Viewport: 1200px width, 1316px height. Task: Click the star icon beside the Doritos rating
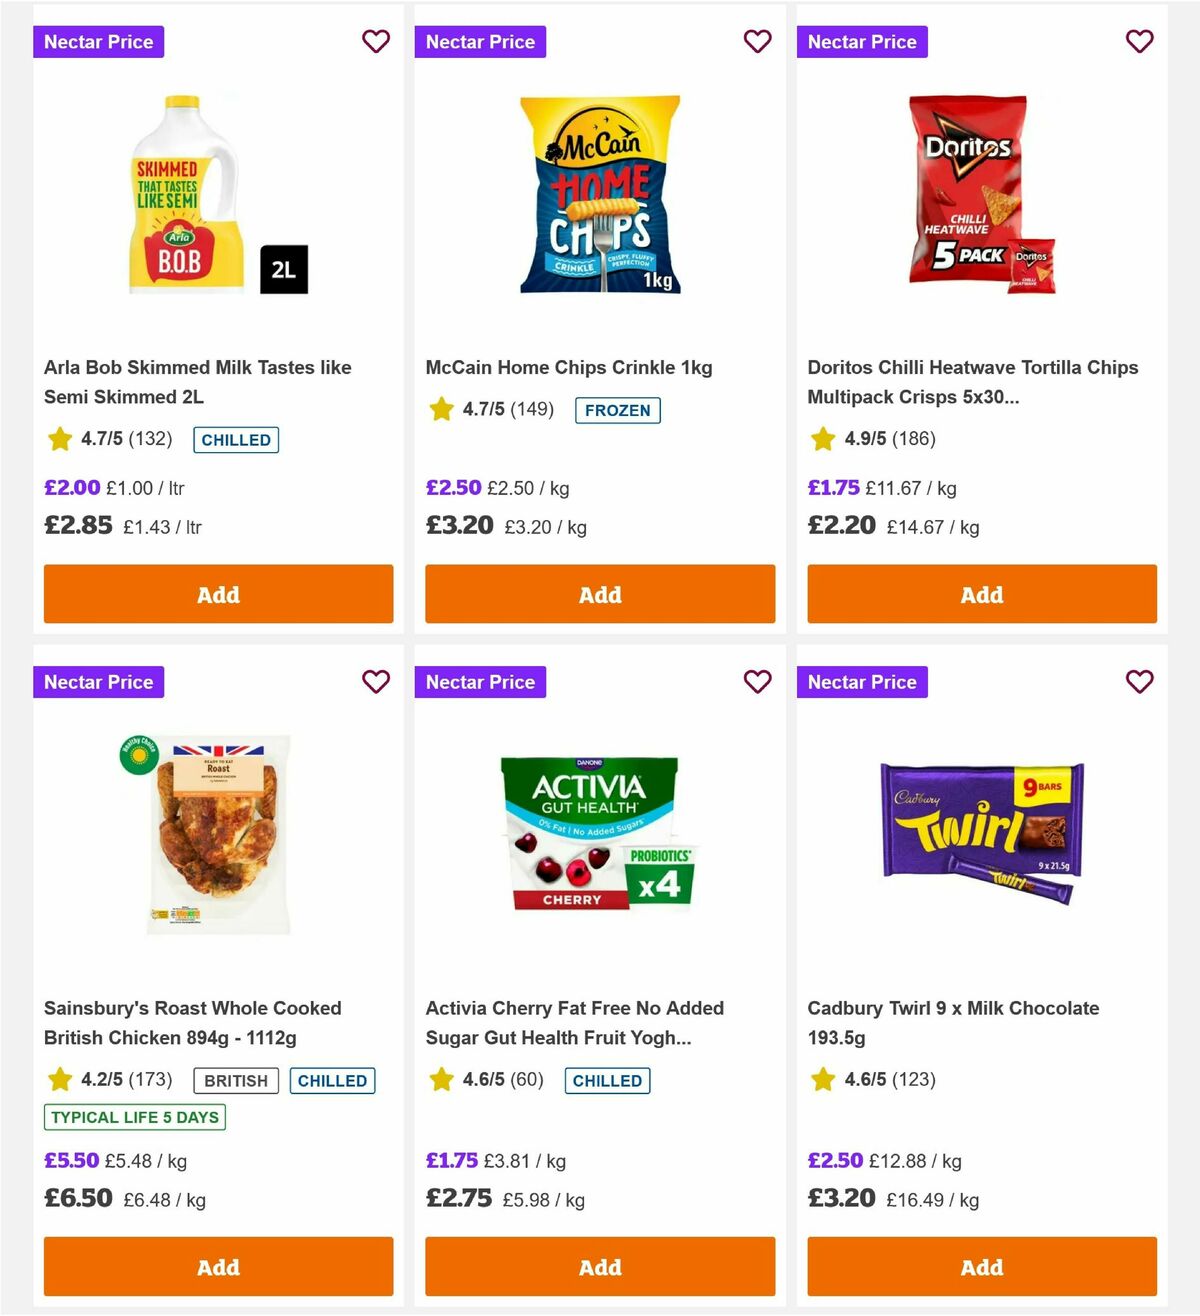pyautogui.click(x=822, y=438)
